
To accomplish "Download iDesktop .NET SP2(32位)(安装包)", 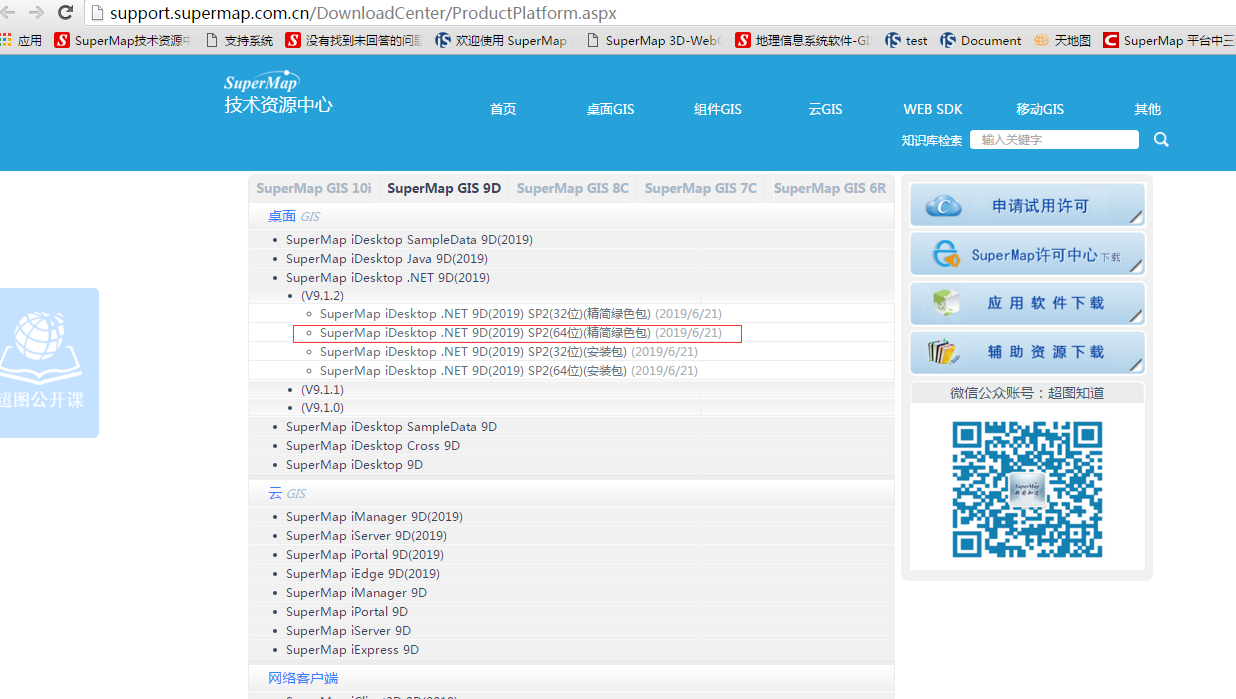I will [x=473, y=352].
